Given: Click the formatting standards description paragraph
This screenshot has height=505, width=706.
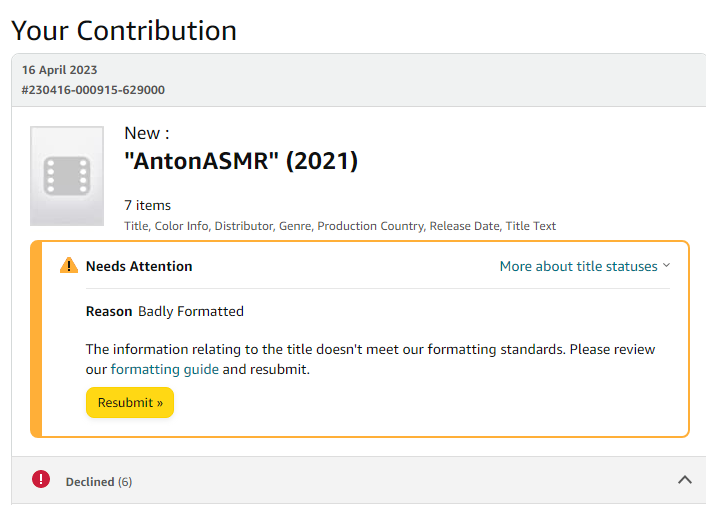Looking at the screenshot, I should click(370, 350).
